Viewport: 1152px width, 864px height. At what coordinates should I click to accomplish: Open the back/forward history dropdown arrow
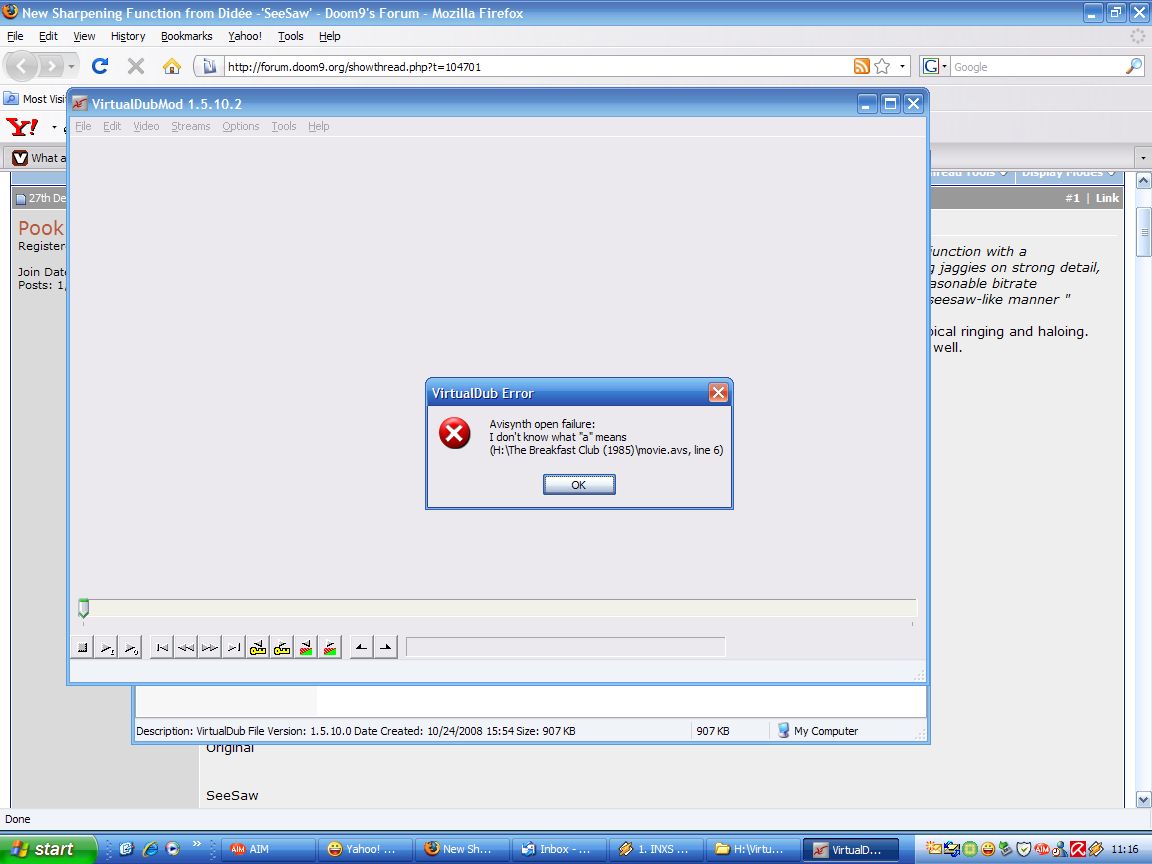click(71, 67)
